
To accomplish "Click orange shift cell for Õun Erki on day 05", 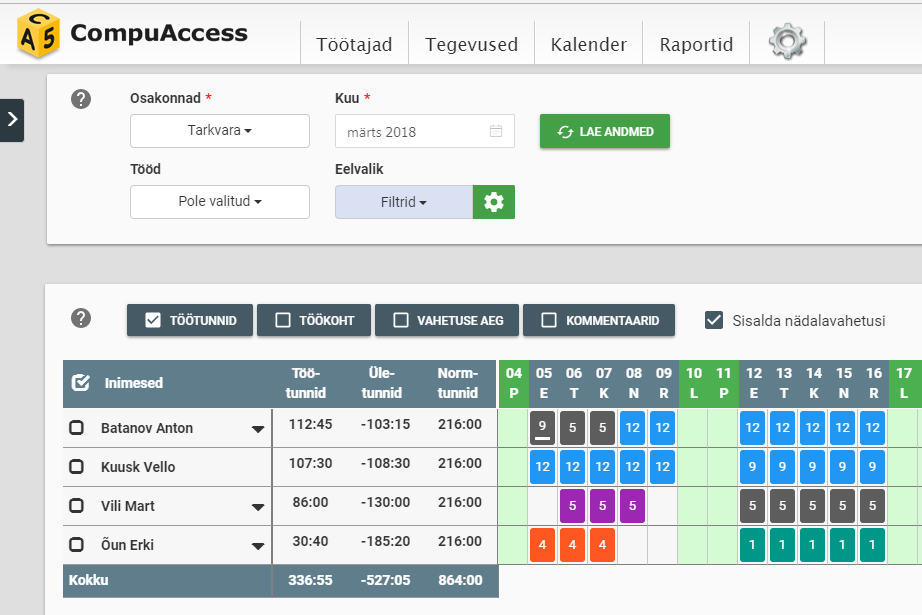I will pos(542,545).
